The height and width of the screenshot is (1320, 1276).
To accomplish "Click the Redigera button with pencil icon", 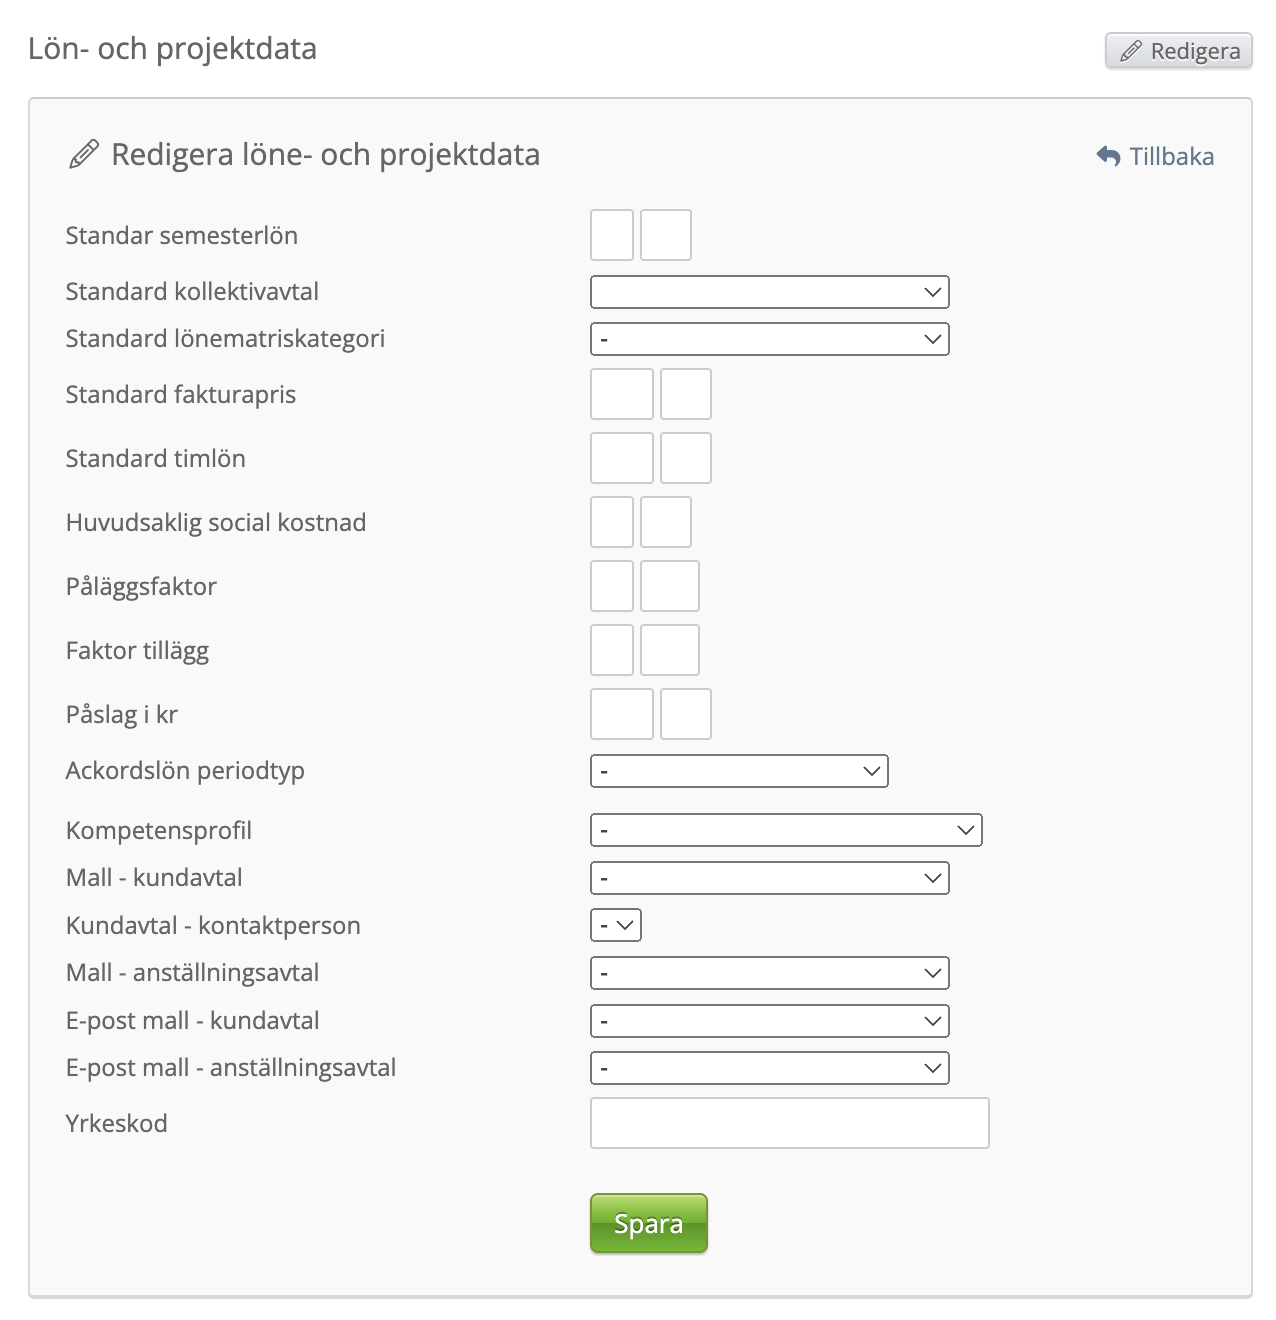I will click(x=1179, y=51).
